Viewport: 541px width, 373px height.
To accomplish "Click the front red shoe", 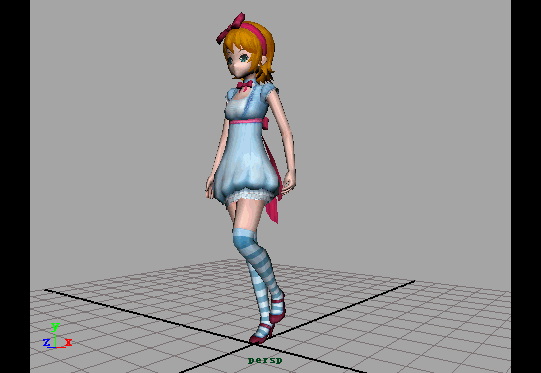I will (262, 334).
